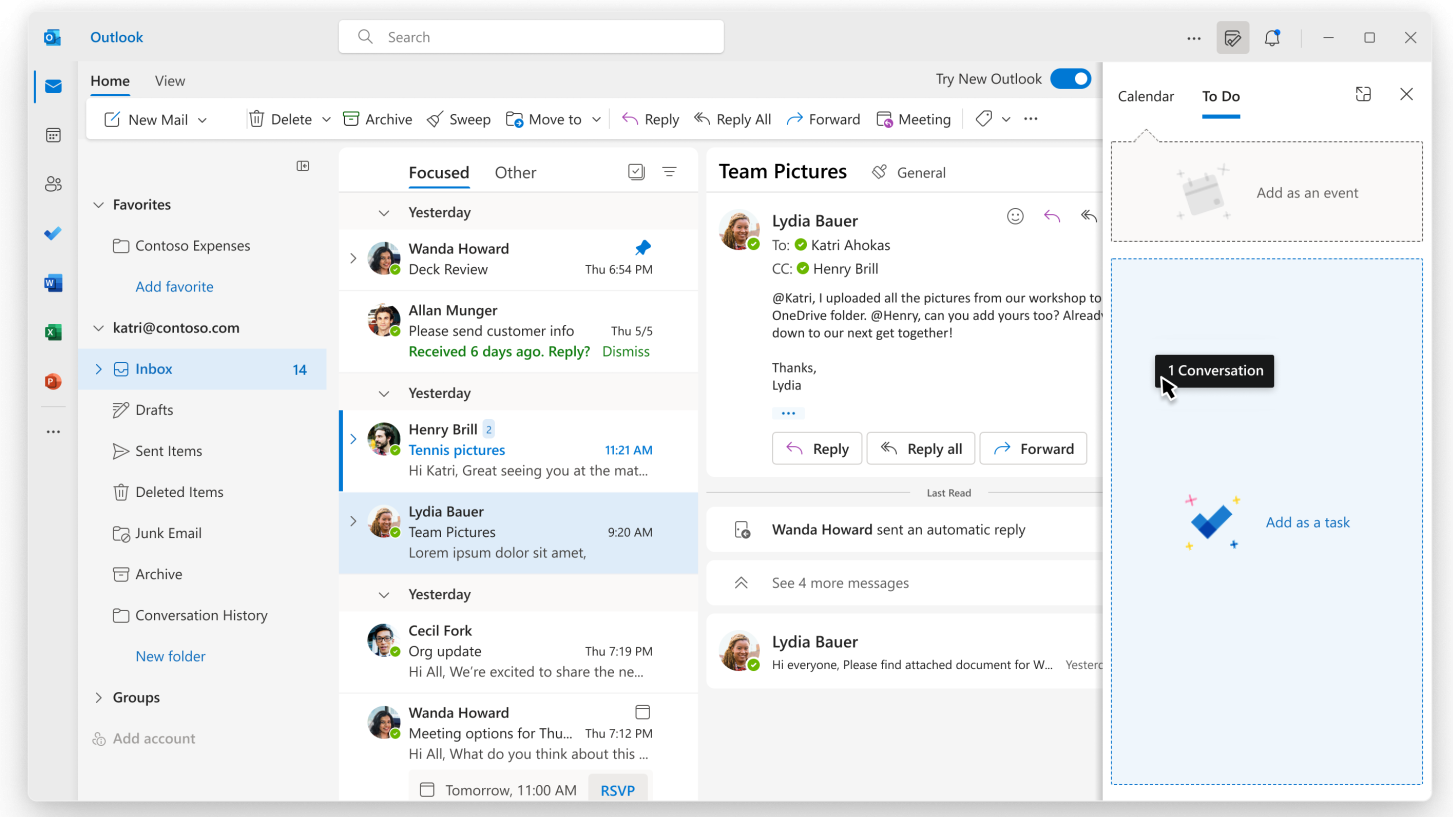The width and height of the screenshot is (1453, 817).
Task: Open Move to dropdown arrow
Action: 596,120
